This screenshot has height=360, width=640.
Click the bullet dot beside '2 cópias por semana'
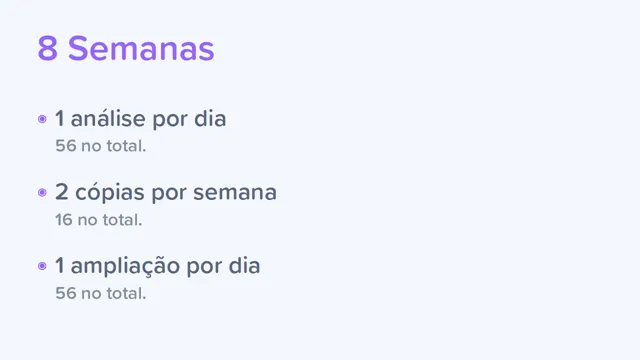coord(42,193)
